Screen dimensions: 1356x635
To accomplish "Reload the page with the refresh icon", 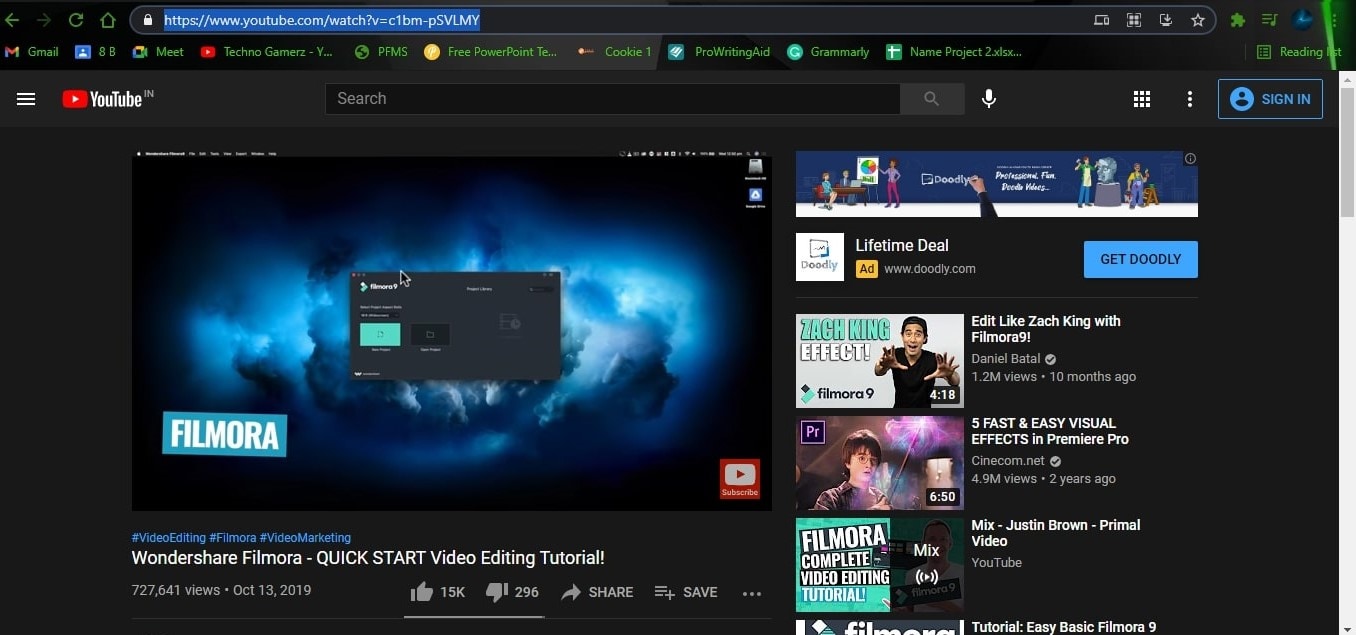I will coord(75,20).
